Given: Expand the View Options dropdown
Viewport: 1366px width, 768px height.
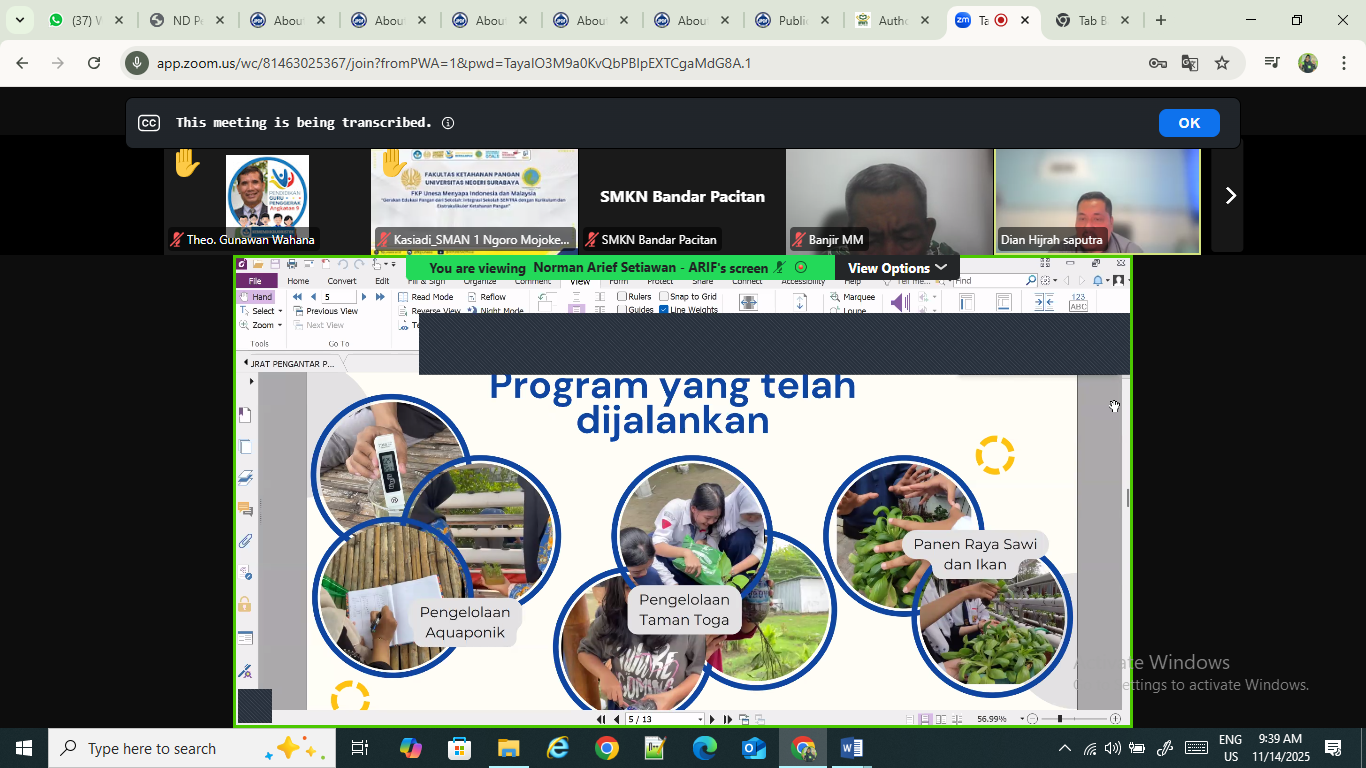Looking at the screenshot, I should point(896,268).
